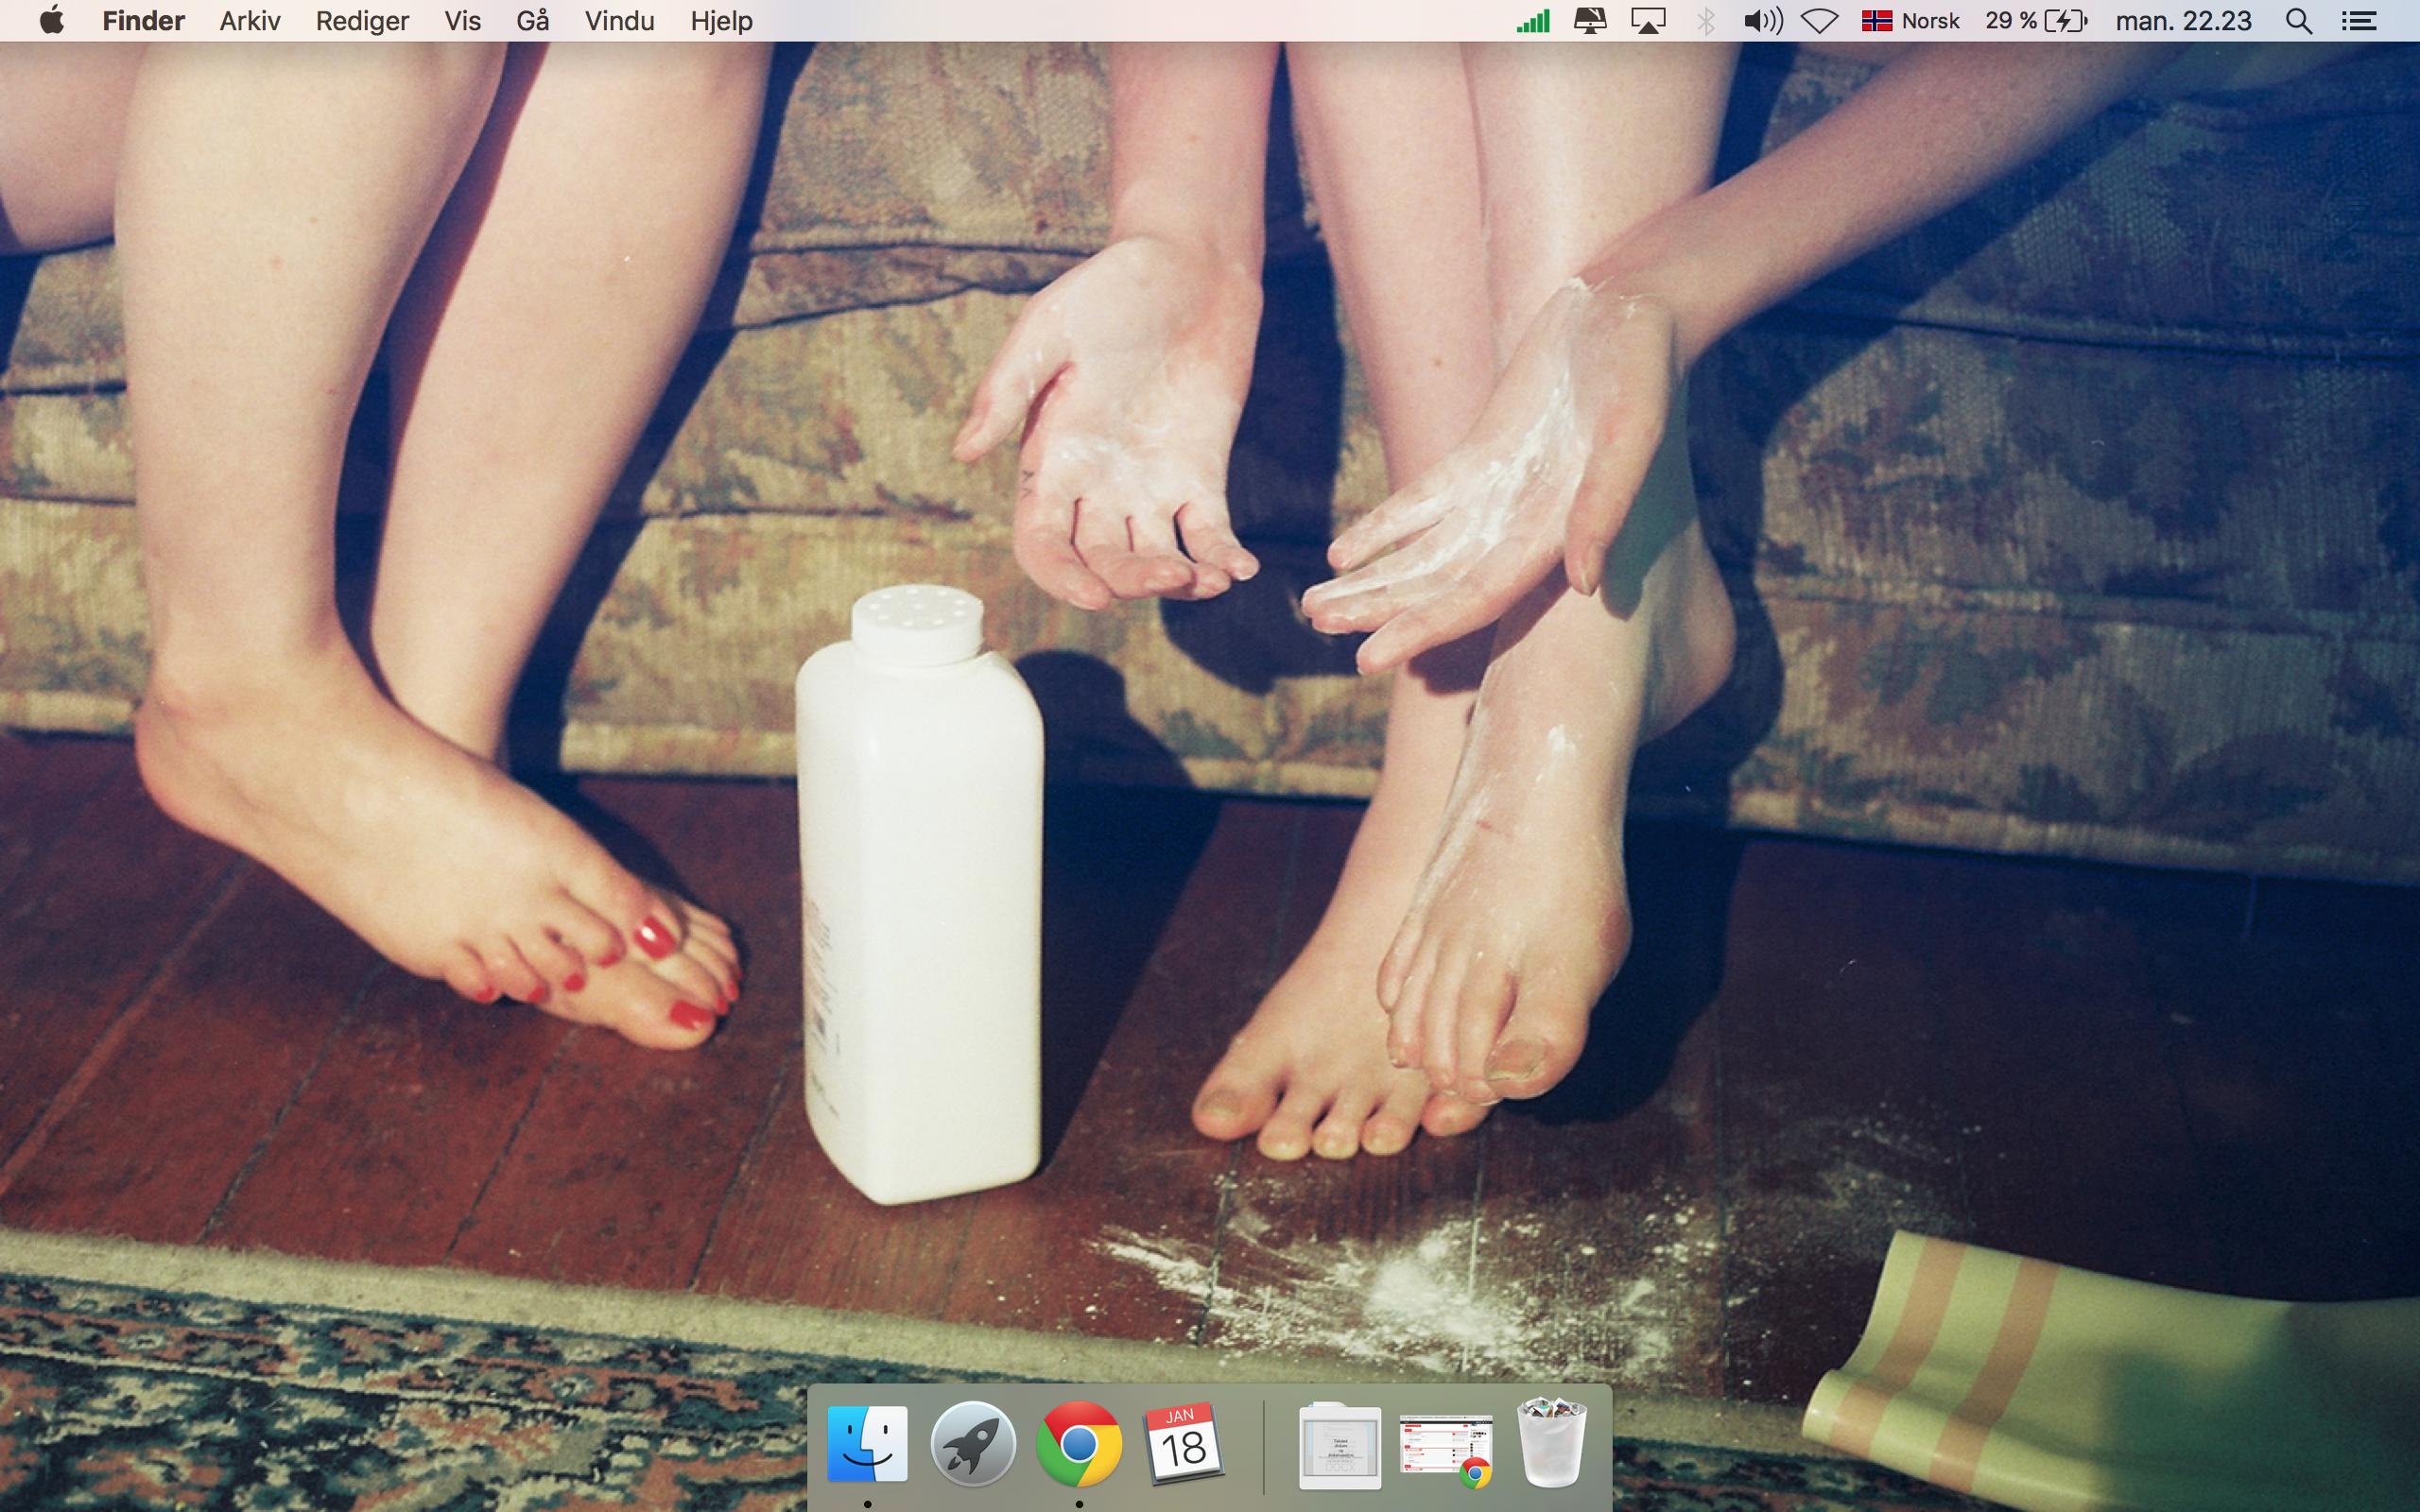The height and width of the screenshot is (1512, 2420).
Task: Open Google Chrome from the Dock
Action: point(1078,1443)
